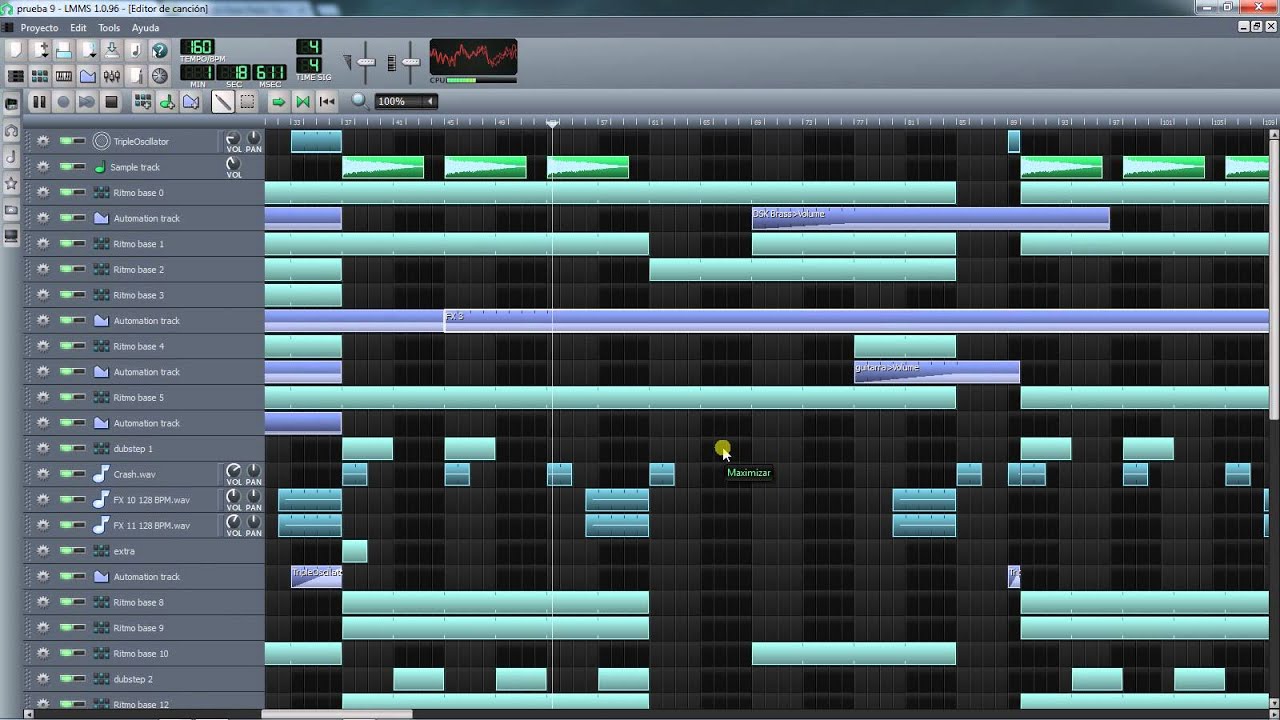Open the Edit menu
This screenshot has height=720, width=1280.
(x=78, y=28)
